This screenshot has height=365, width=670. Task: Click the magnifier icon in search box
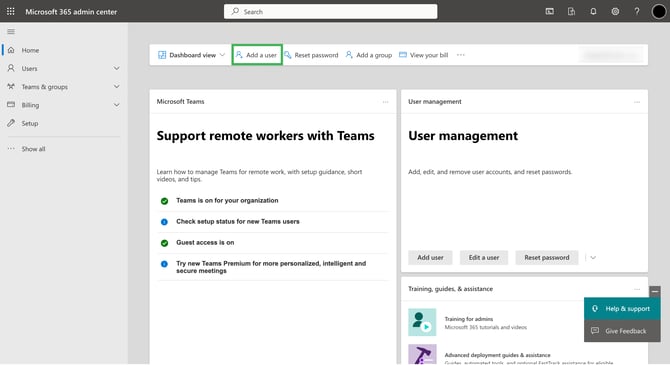click(x=235, y=12)
